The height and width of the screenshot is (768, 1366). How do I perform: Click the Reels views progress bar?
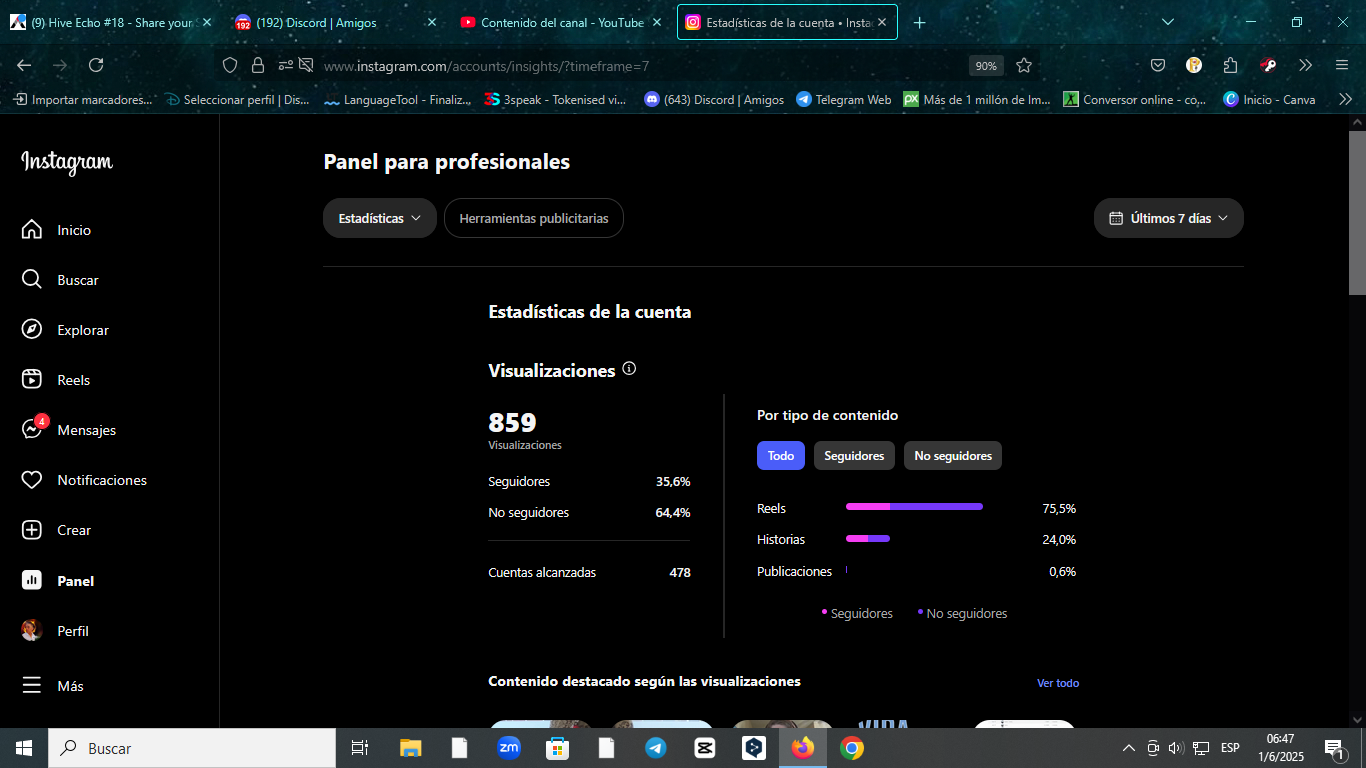click(x=914, y=507)
